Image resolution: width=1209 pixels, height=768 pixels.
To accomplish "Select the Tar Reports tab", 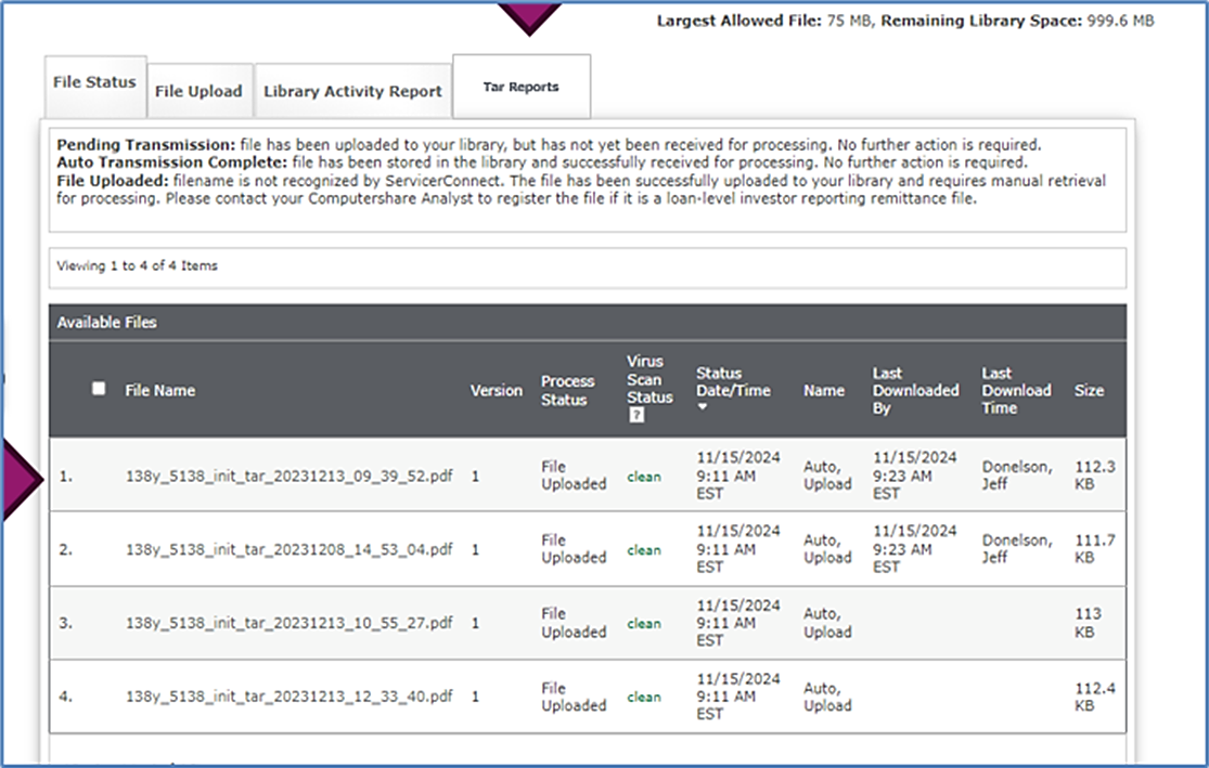I will pyautogui.click(x=521, y=87).
